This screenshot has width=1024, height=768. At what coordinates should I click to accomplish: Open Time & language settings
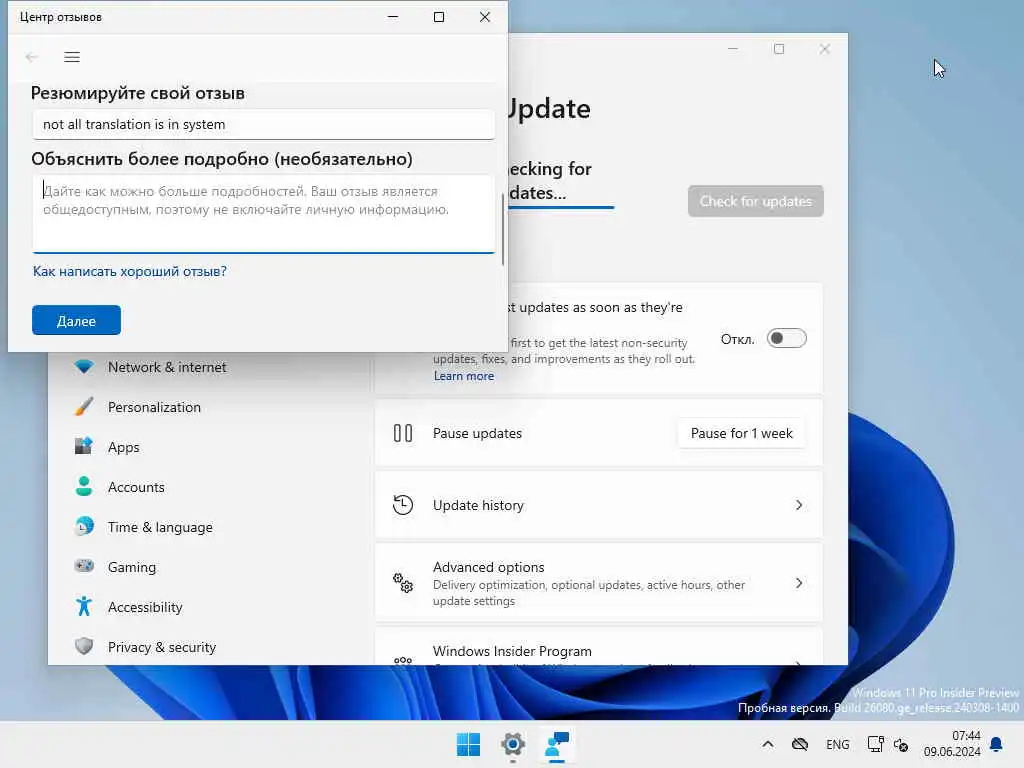tap(160, 527)
